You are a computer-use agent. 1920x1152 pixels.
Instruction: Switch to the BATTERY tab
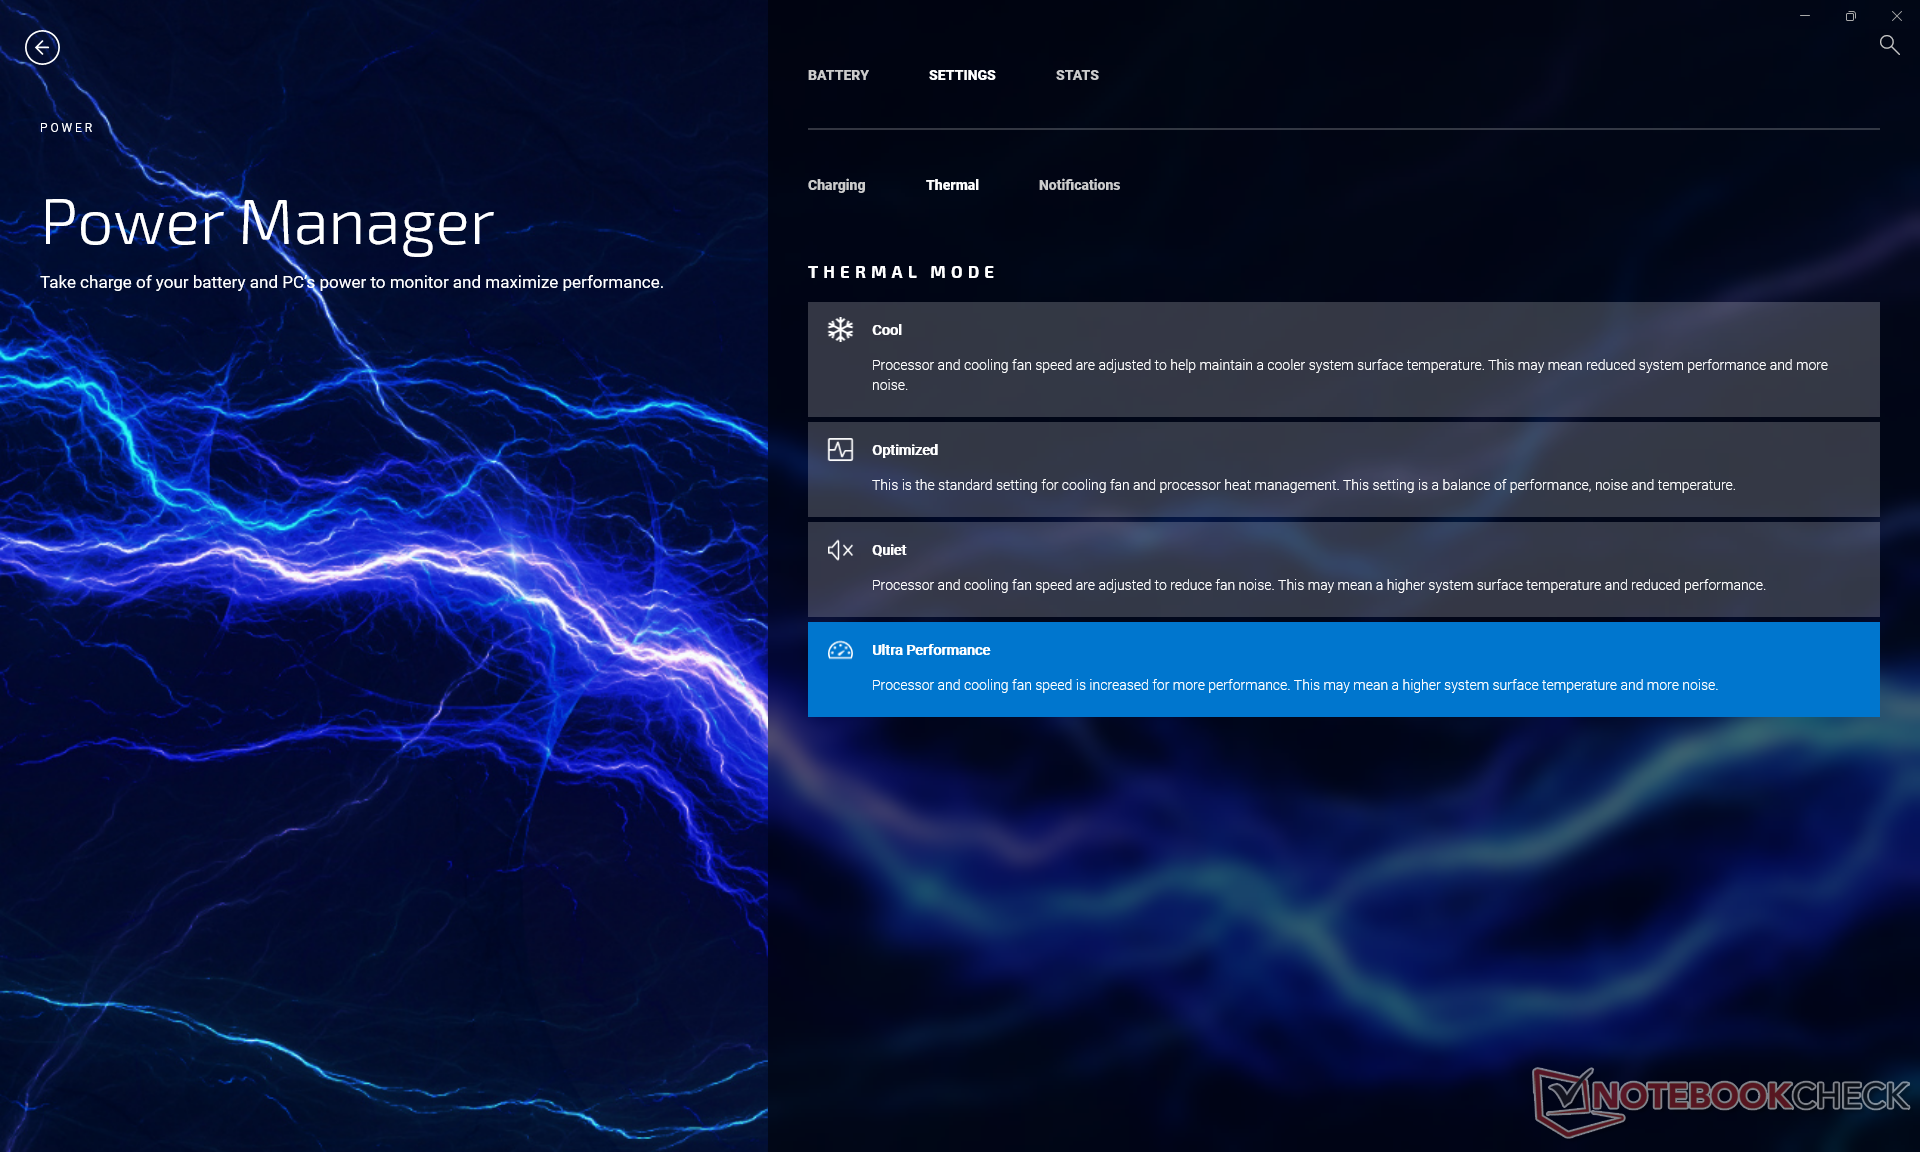coord(838,75)
